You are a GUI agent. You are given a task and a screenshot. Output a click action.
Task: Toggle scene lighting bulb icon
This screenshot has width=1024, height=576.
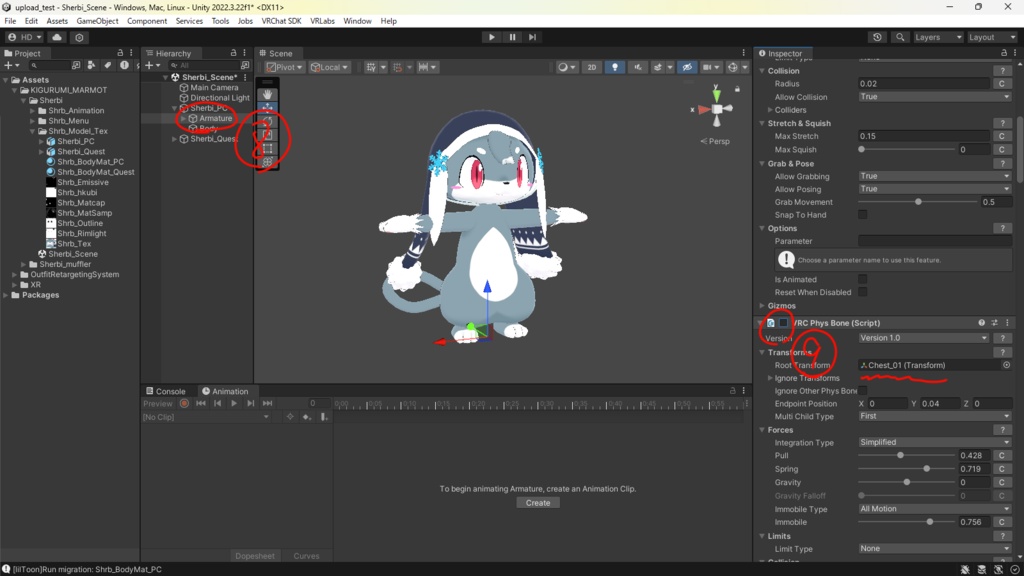coord(615,67)
